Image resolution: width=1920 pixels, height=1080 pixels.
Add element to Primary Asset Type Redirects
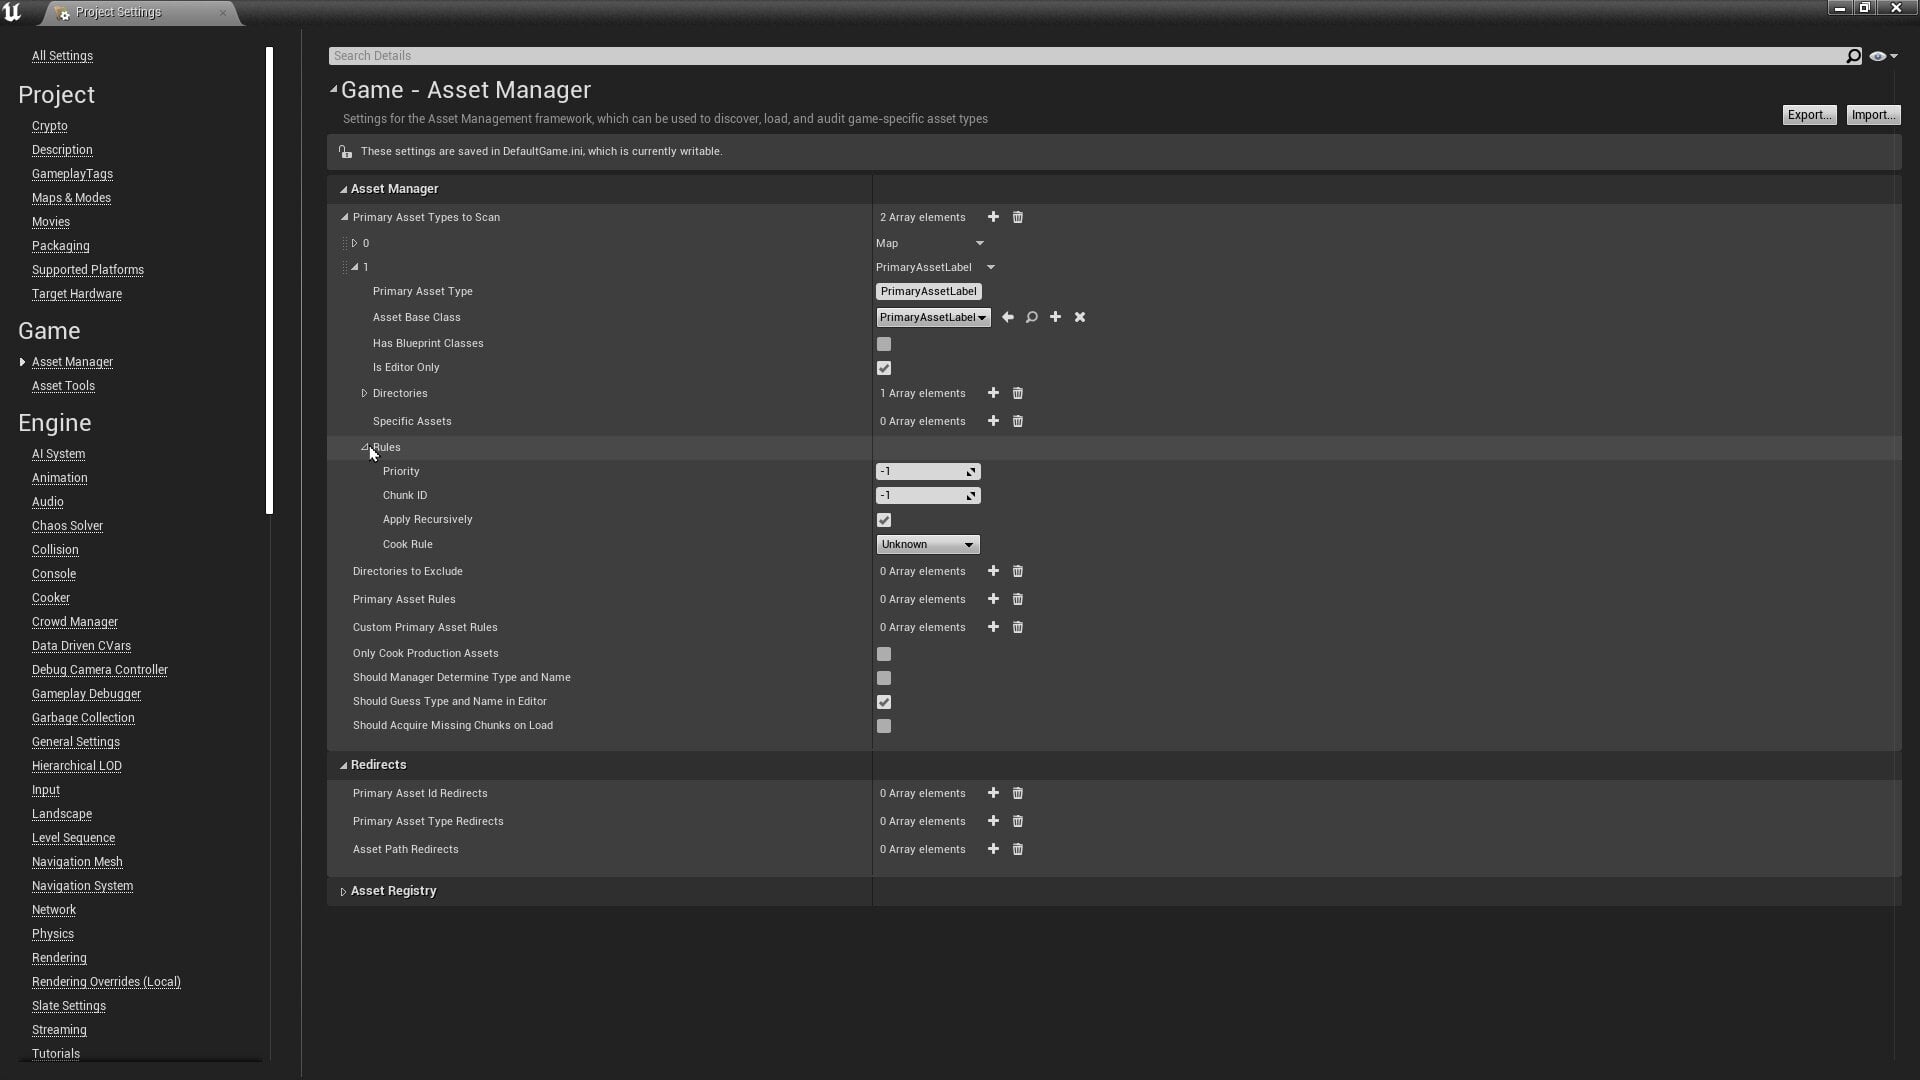(x=993, y=821)
